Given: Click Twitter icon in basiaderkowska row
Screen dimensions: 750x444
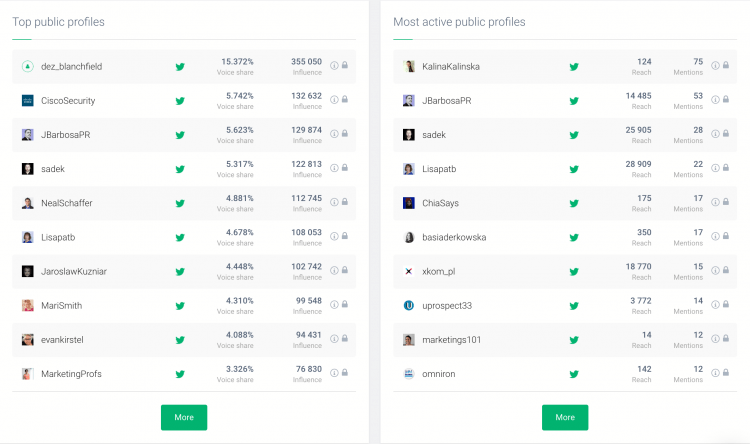Looking at the screenshot, I should (574, 237).
